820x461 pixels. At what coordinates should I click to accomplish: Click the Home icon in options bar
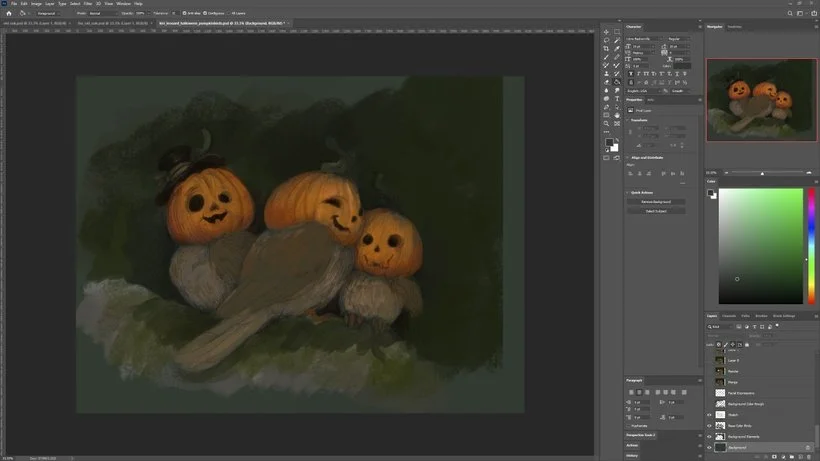point(8,13)
